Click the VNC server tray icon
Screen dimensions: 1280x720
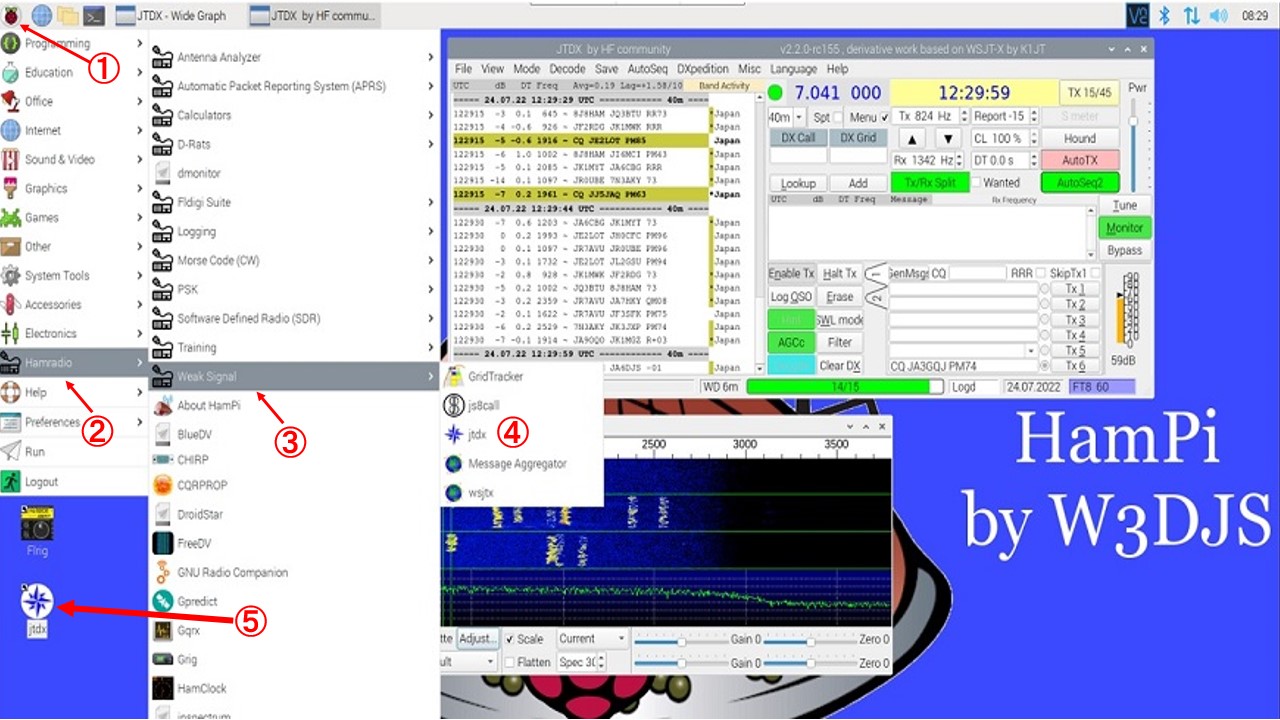1138,15
